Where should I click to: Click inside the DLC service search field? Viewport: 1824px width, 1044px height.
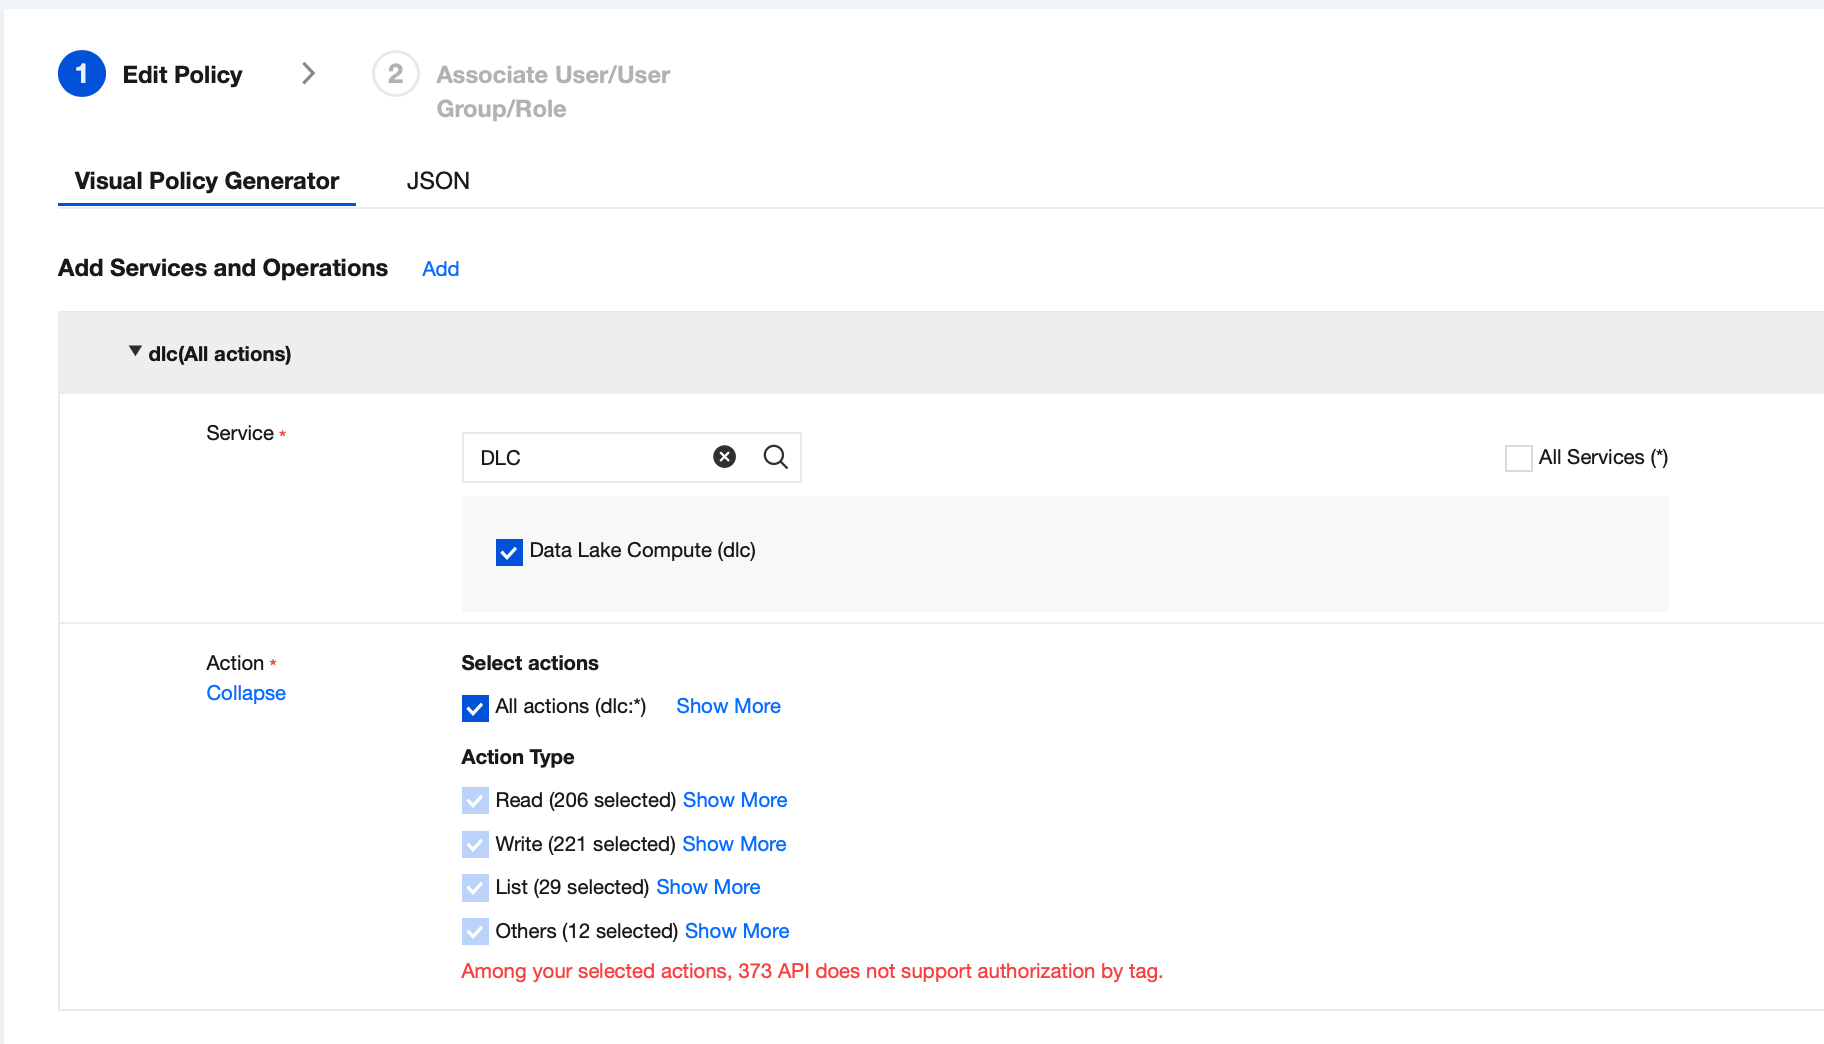pos(590,457)
